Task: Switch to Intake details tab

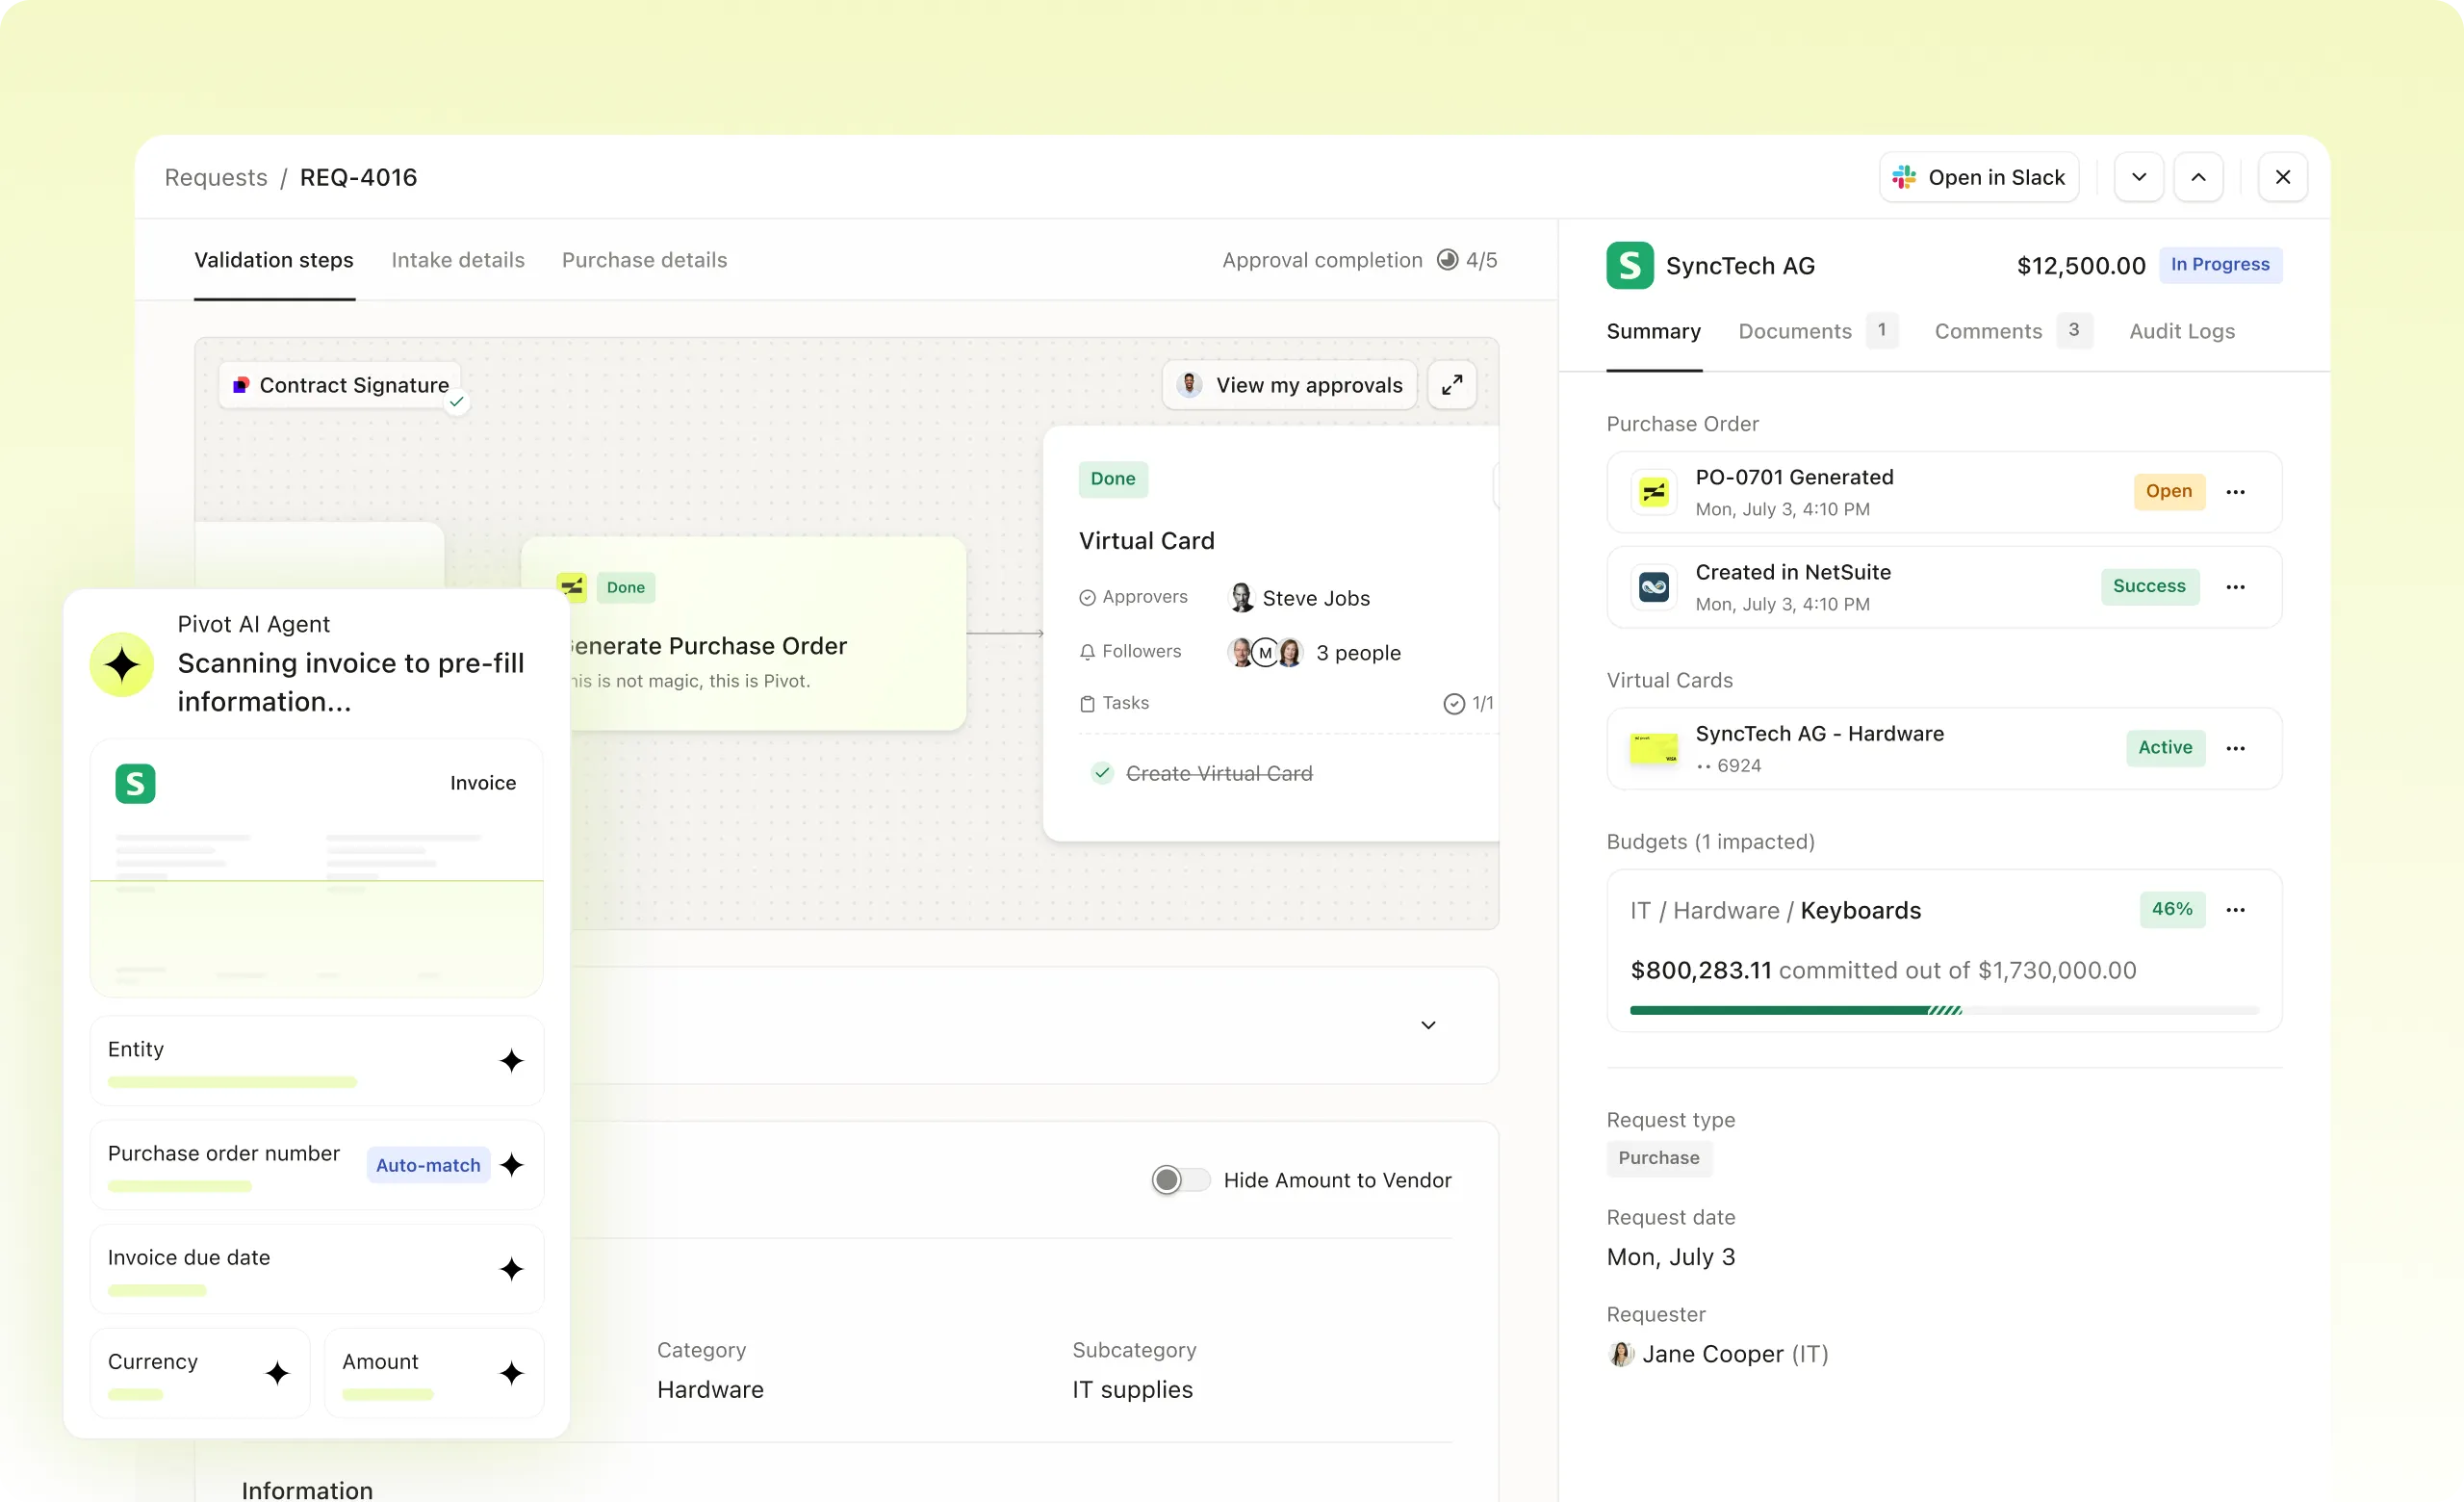Action: pos(457,260)
